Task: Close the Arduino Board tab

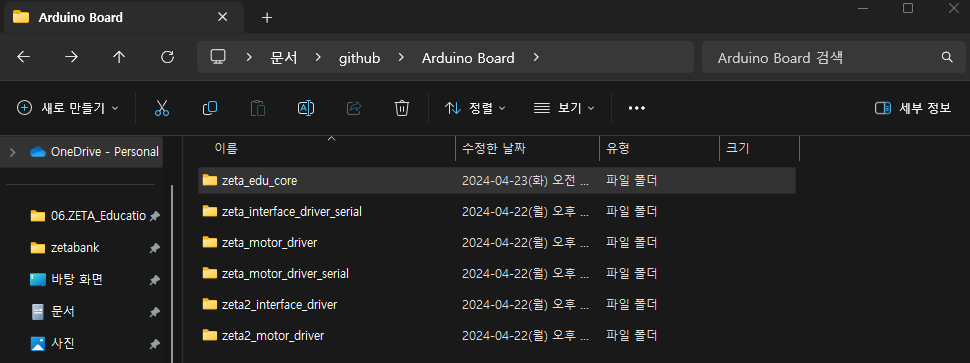Action: (223, 17)
